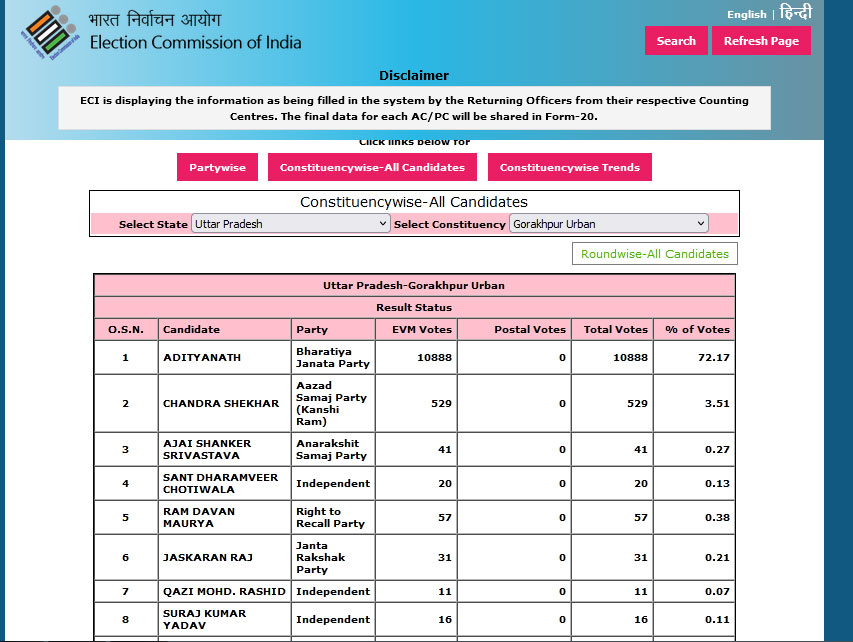
Task: Click the Total Votes column header
Action: pyautogui.click(x=616, y=329)
